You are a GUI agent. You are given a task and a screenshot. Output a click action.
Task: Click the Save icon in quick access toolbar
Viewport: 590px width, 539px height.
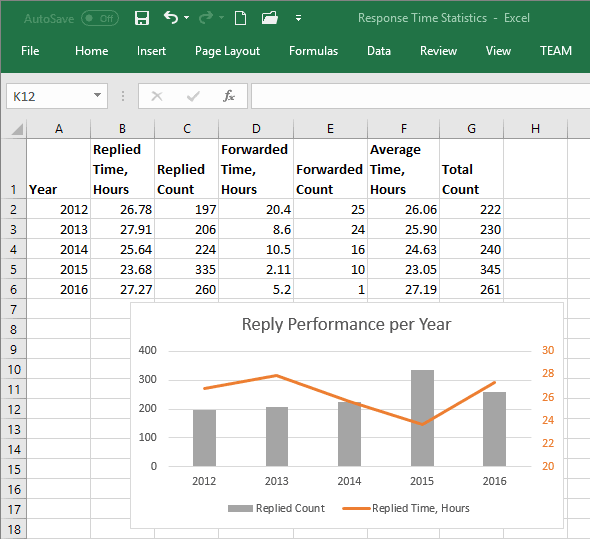(142, 18)
